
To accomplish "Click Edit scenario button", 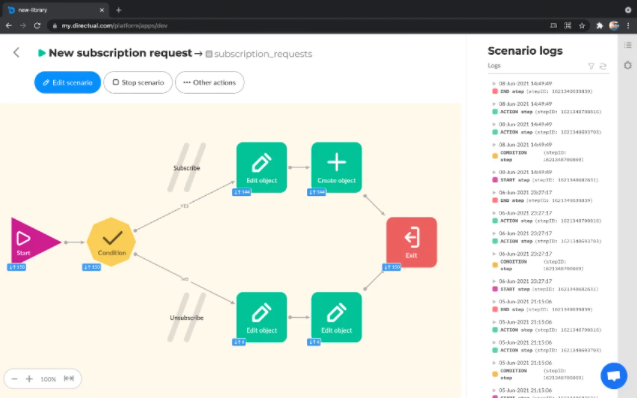I will (x=67, y=82).
